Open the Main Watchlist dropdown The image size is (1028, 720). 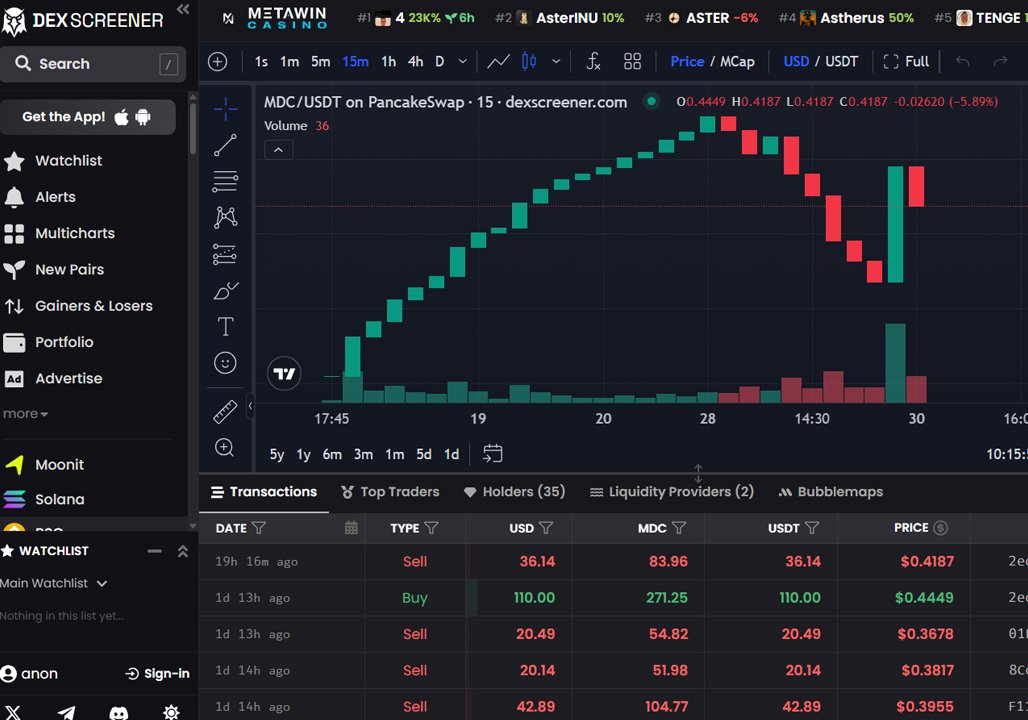click(54, 583)
